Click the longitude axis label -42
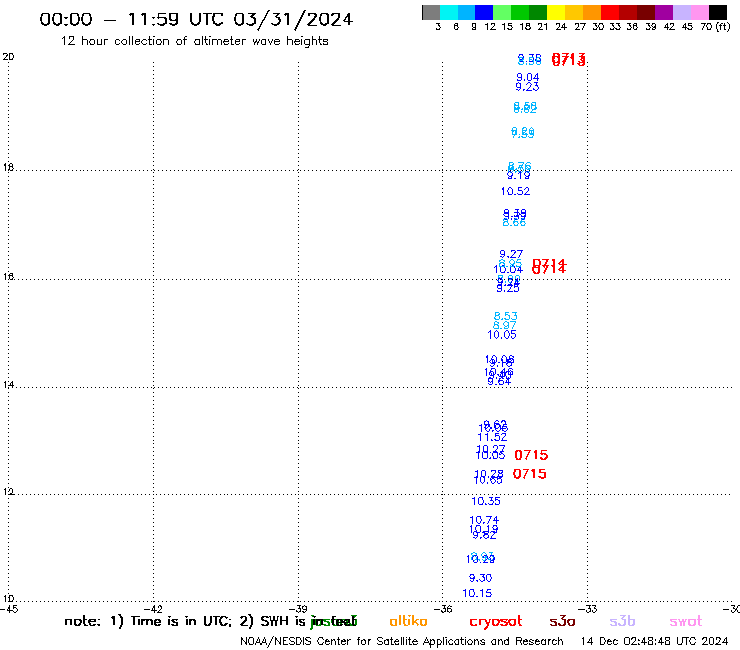 [153, 609]
